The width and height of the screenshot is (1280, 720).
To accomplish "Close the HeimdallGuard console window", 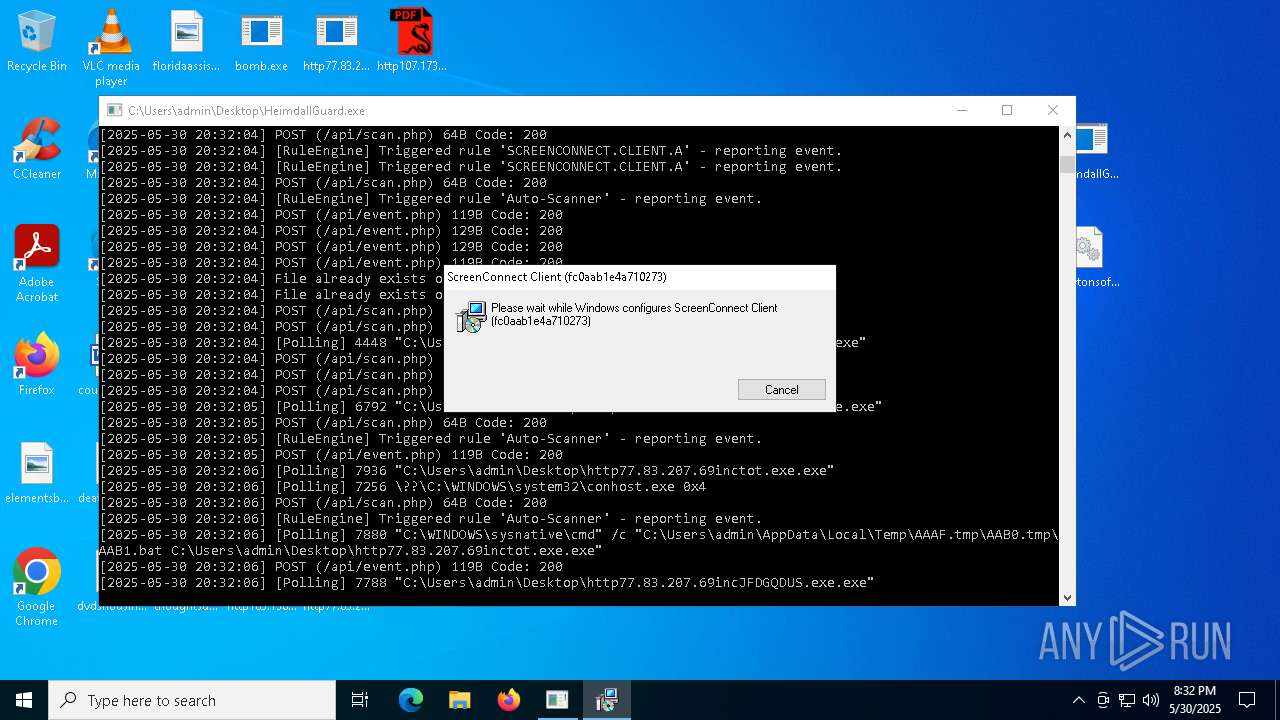I will [x=1052, y=111].
